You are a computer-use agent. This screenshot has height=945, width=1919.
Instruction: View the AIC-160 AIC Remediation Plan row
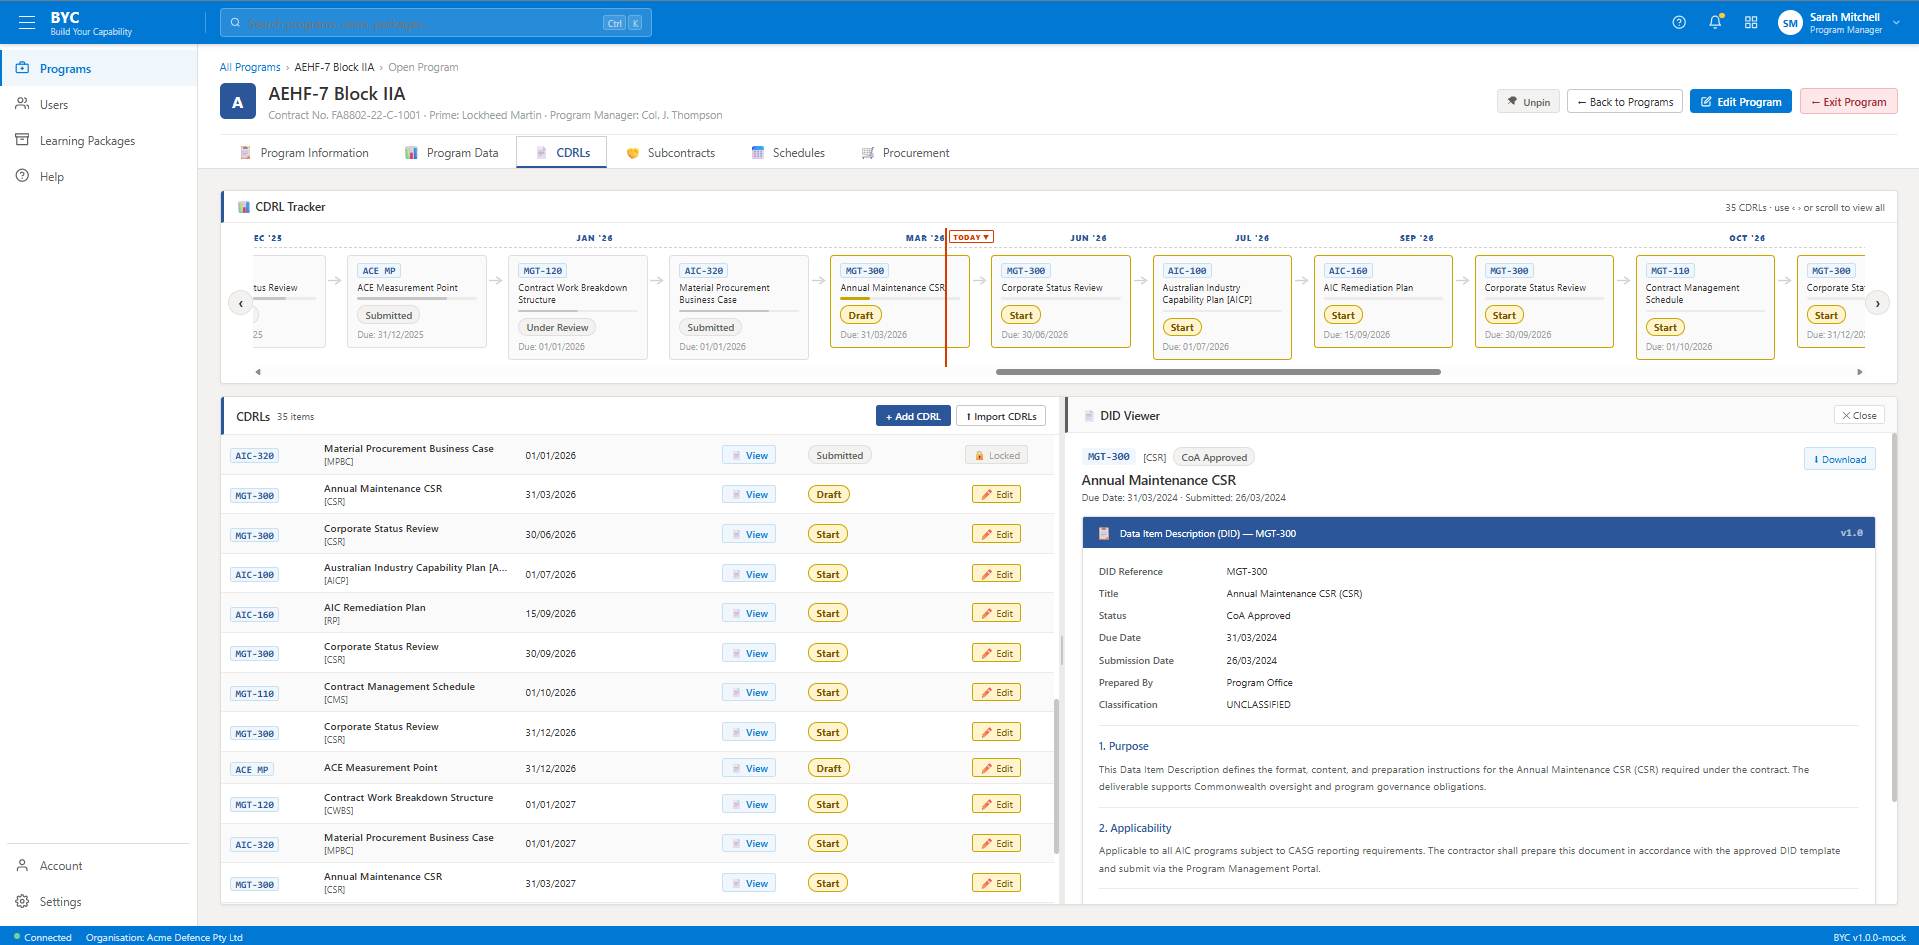click(x=749, y=613)
